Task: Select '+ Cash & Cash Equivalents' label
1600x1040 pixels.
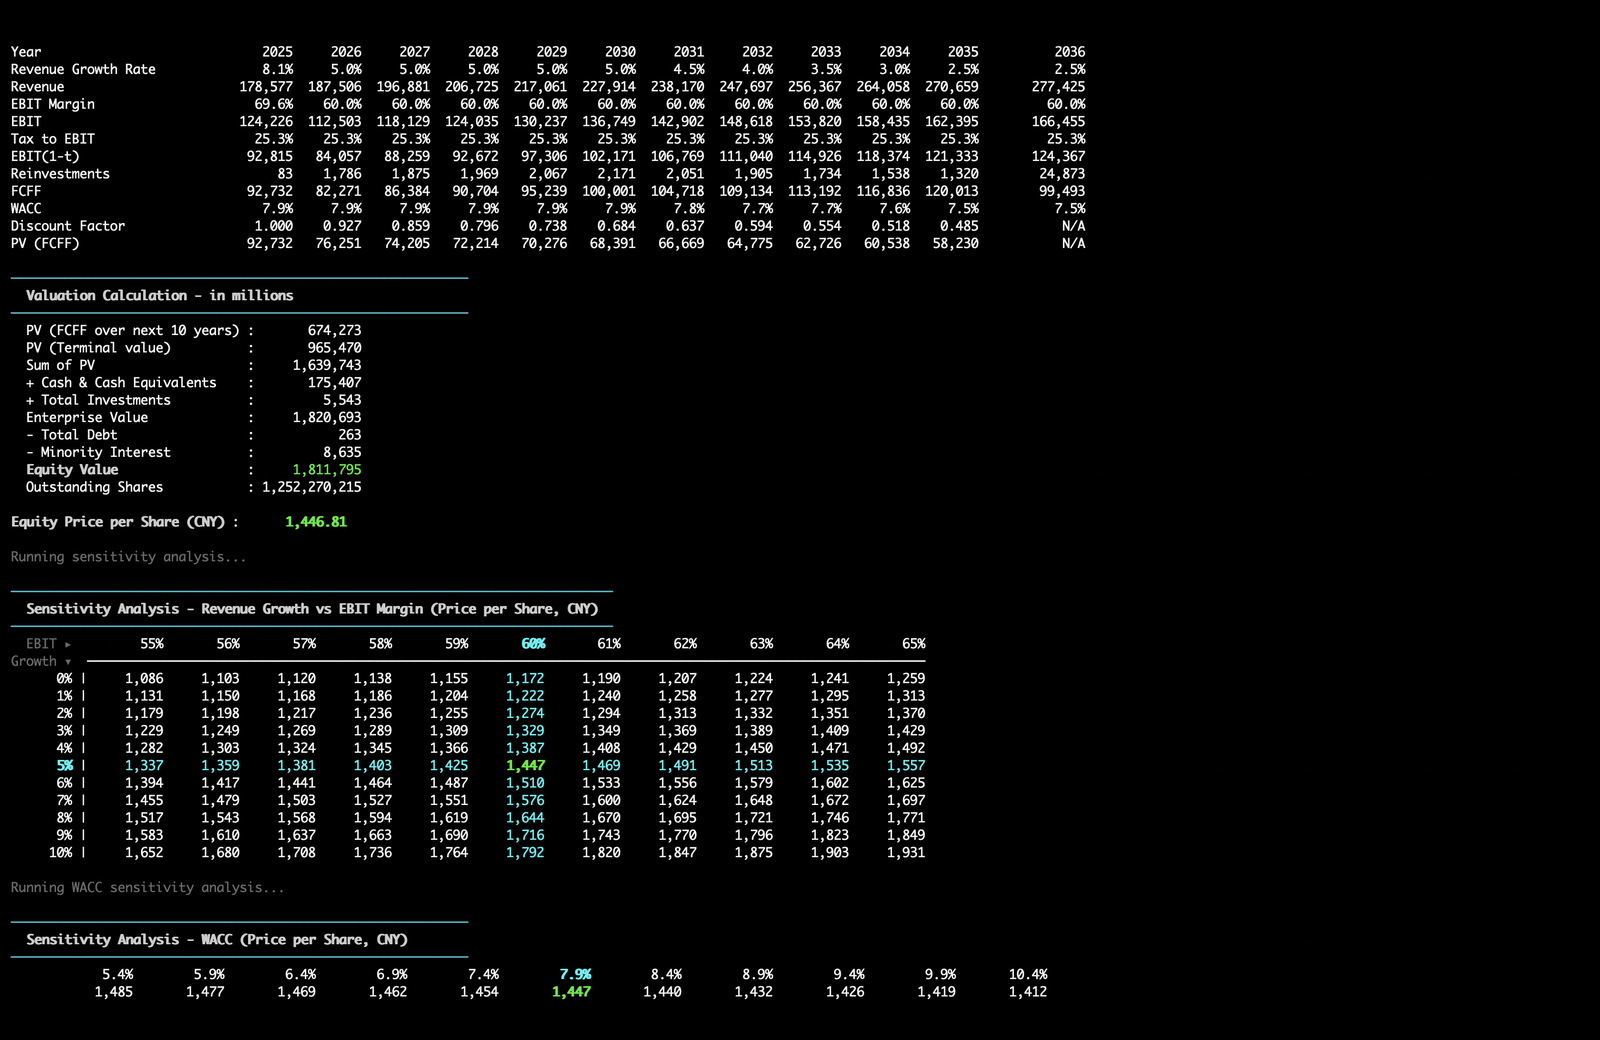Action: click(121, 383)
